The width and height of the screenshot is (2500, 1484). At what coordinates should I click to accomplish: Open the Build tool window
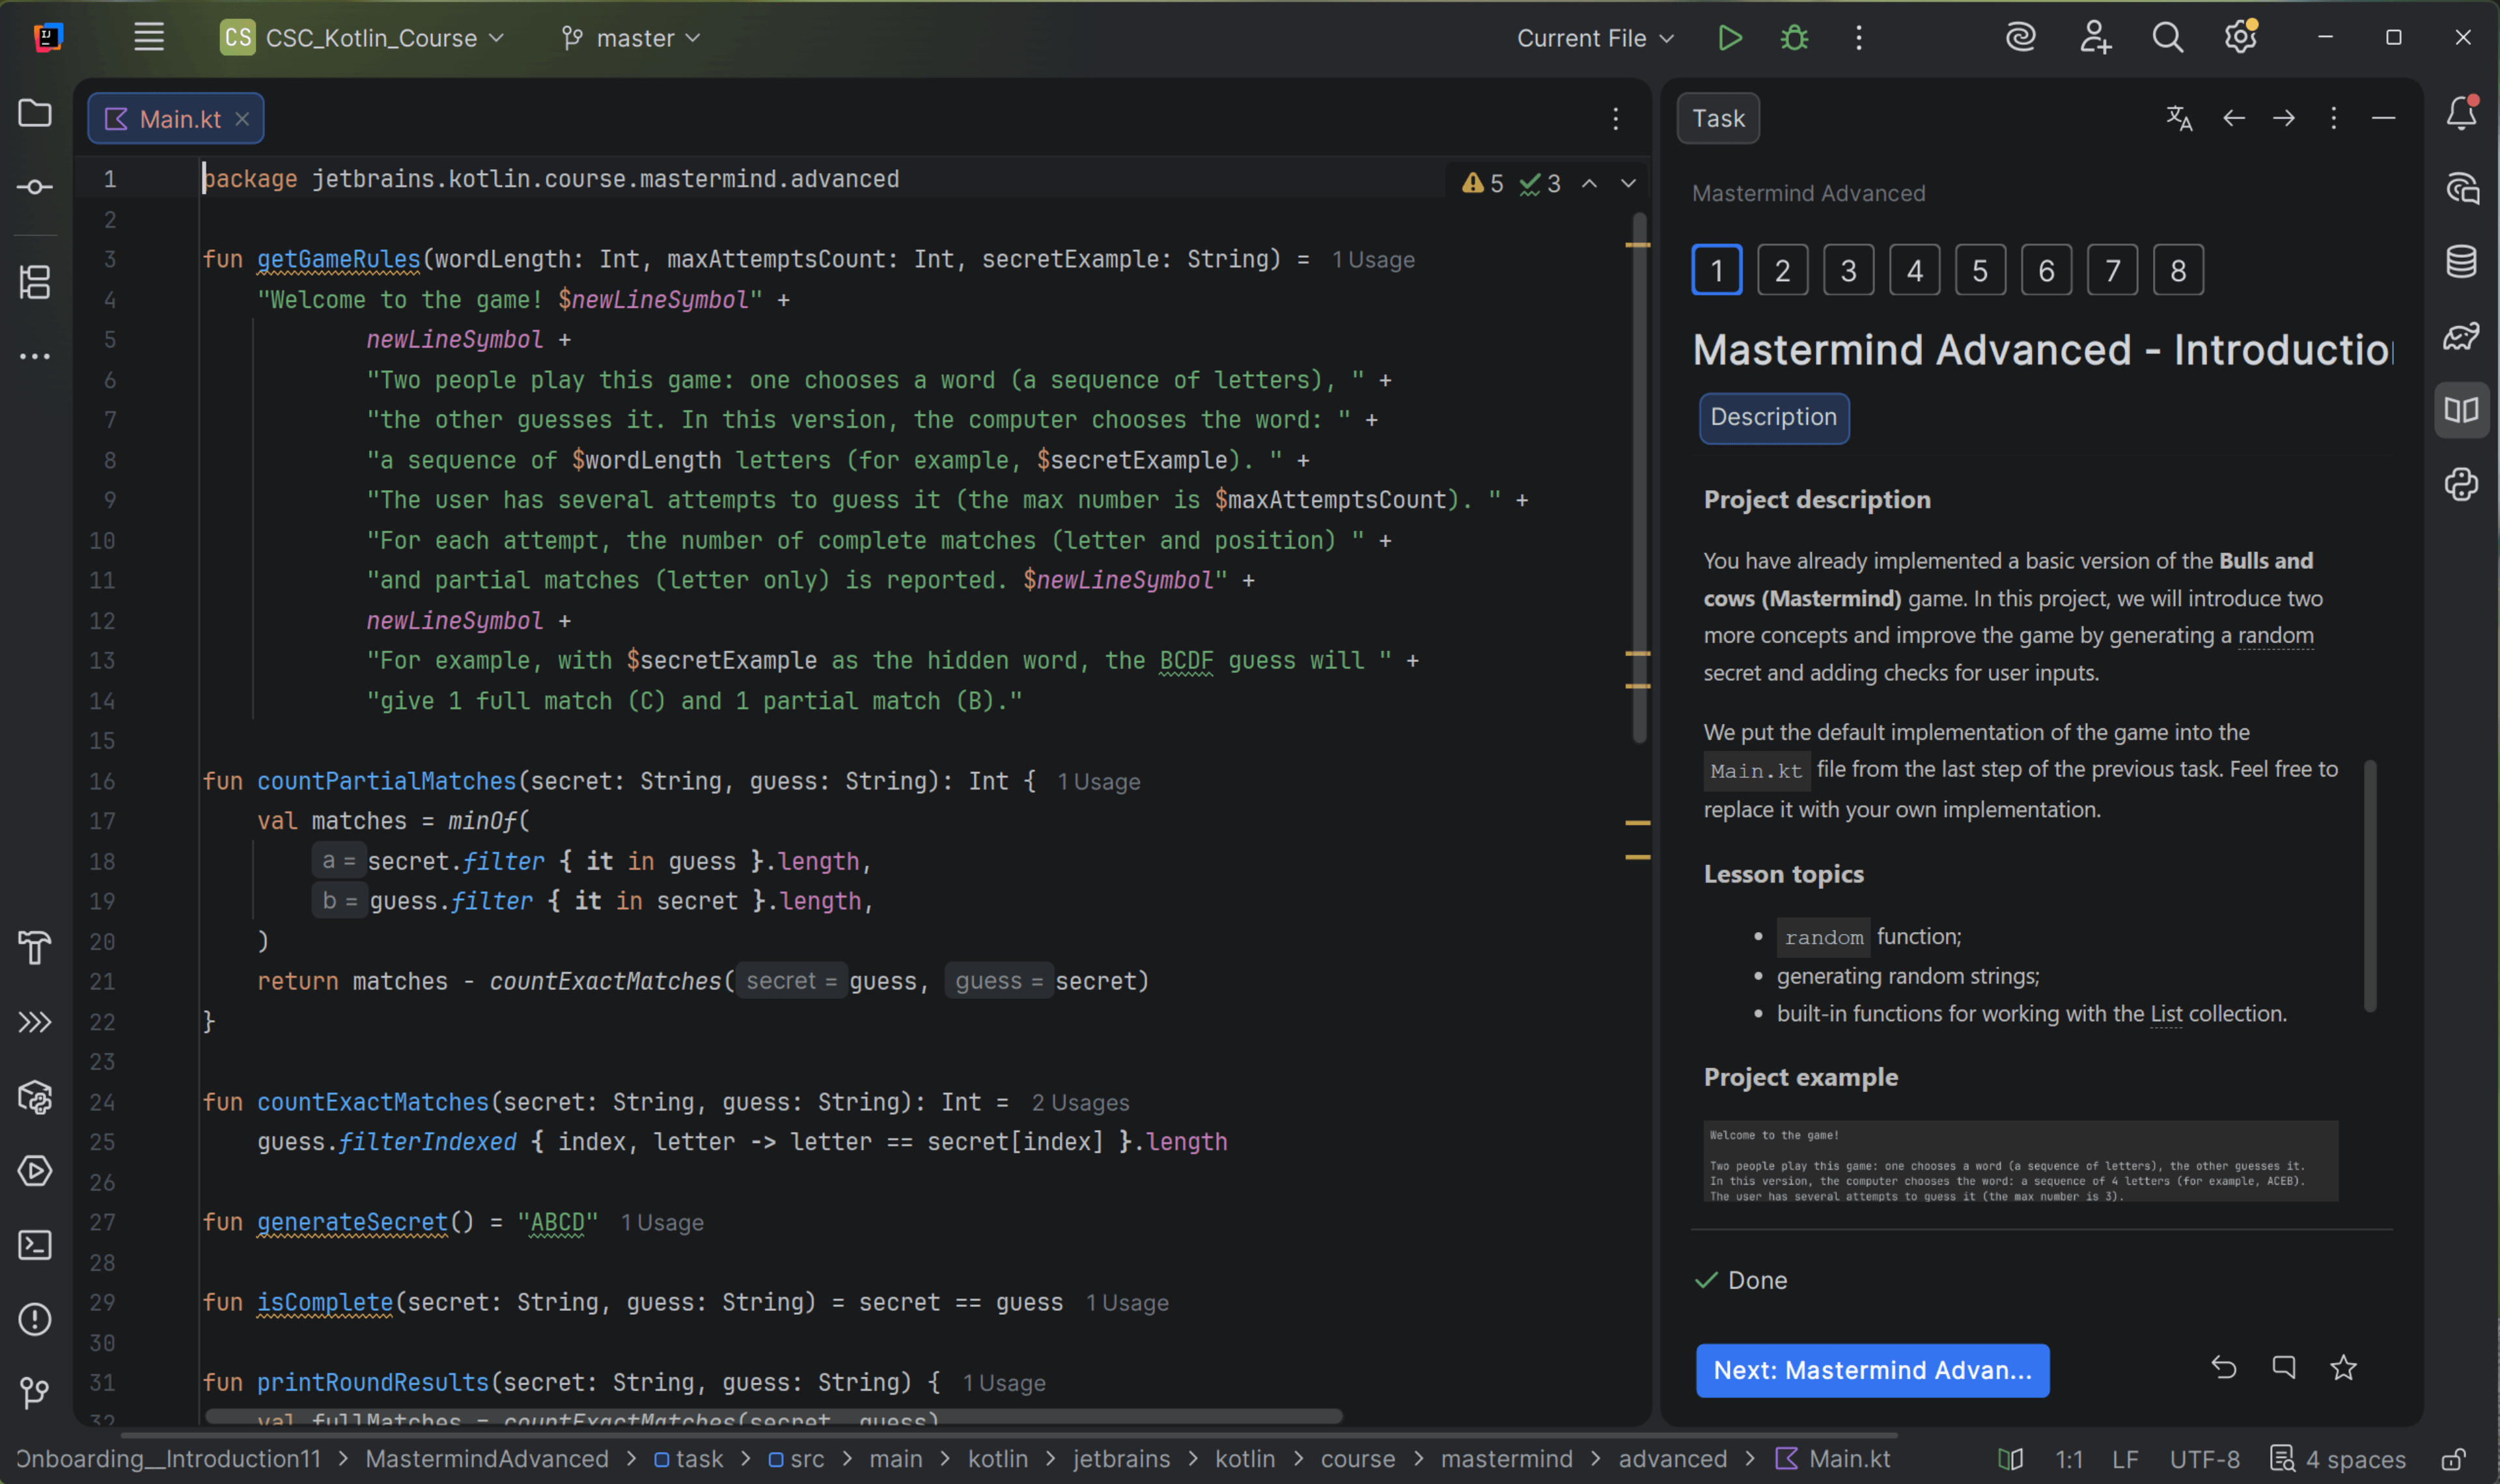tap(35, 947)
